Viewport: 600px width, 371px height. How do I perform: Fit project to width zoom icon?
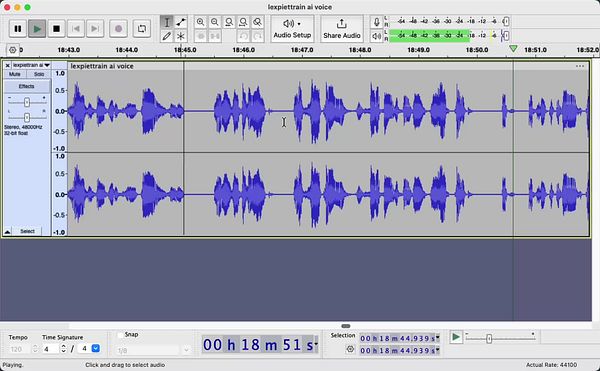pyautogui.click(x=243, y=22)
